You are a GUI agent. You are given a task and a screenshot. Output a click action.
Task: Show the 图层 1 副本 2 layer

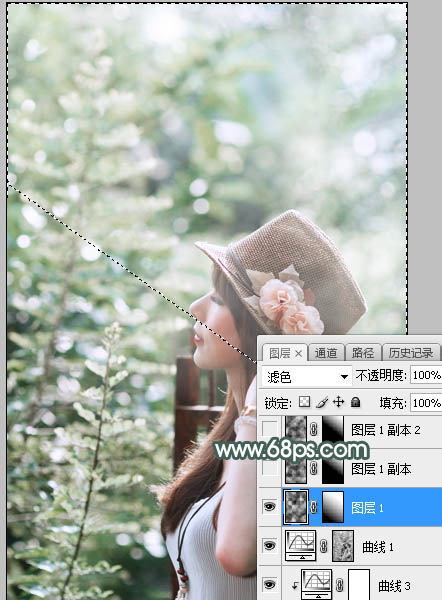point(269,429)
